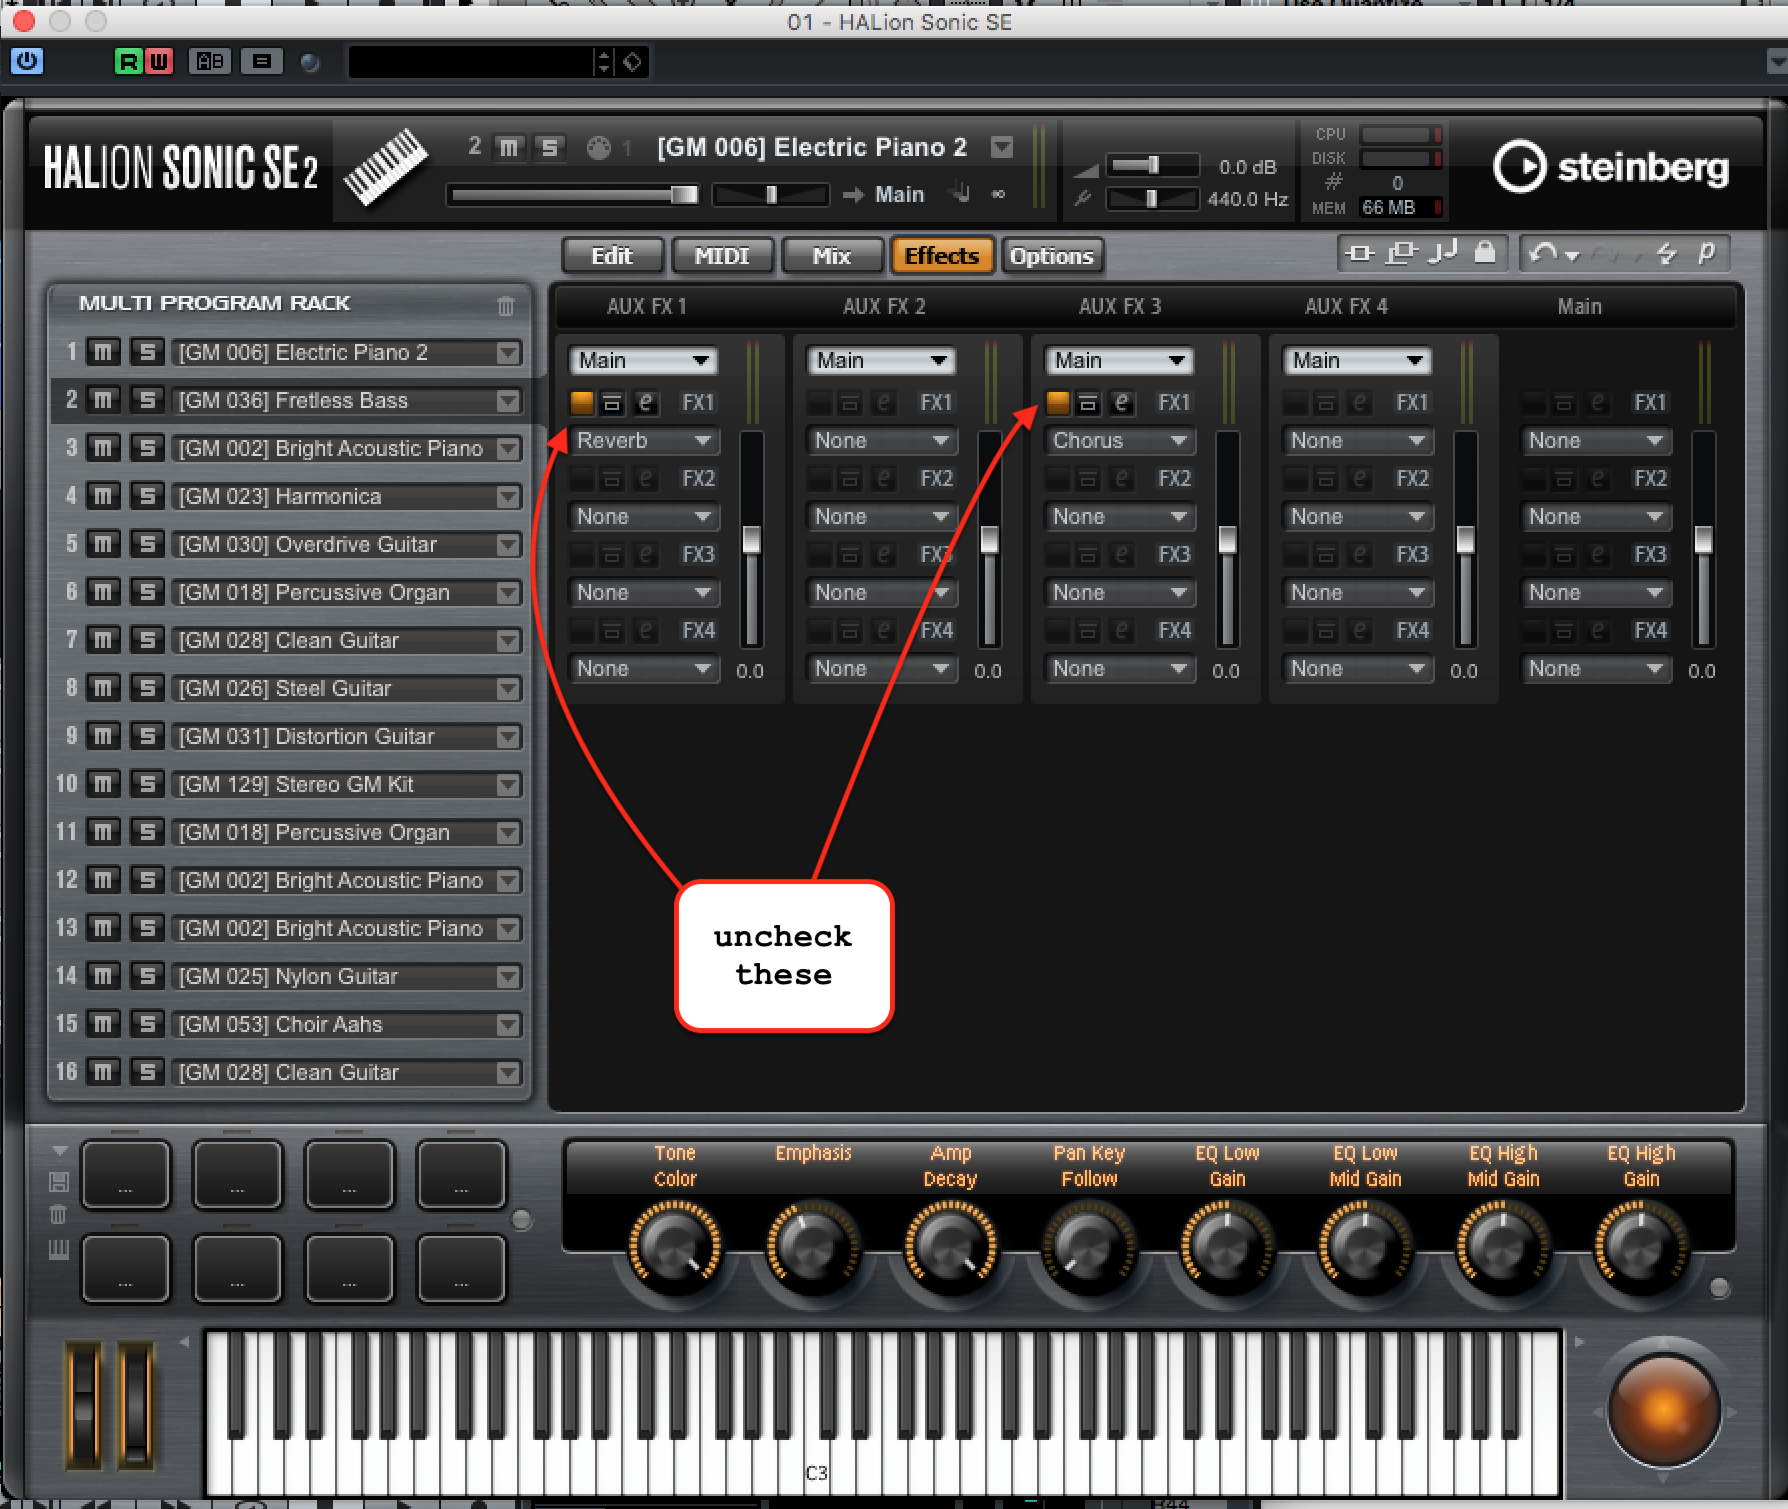This screenshot has height=1509, width=1788.
Task: Mute slot 5 Overdrive Guitar
Action: pyautogui.click(x=103, y=544)
